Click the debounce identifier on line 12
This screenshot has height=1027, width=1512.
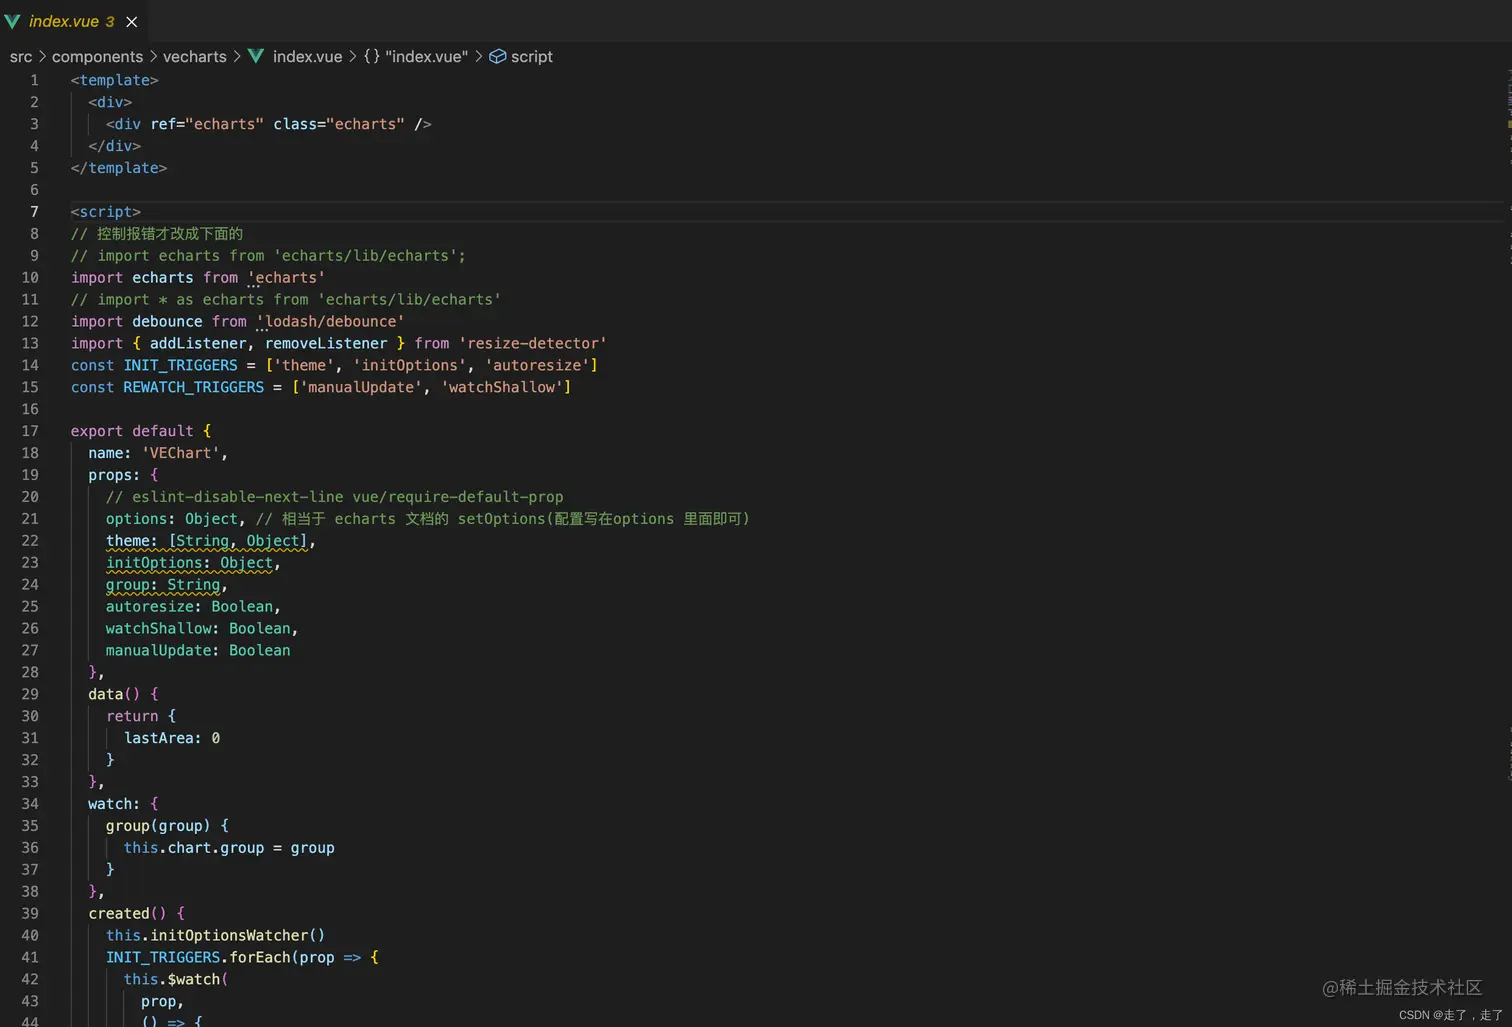click(x=167, y=322)
